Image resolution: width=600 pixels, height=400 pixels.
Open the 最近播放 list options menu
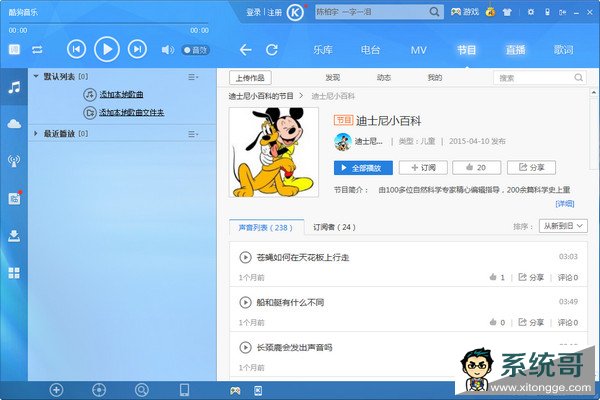(x=193, y=134)
